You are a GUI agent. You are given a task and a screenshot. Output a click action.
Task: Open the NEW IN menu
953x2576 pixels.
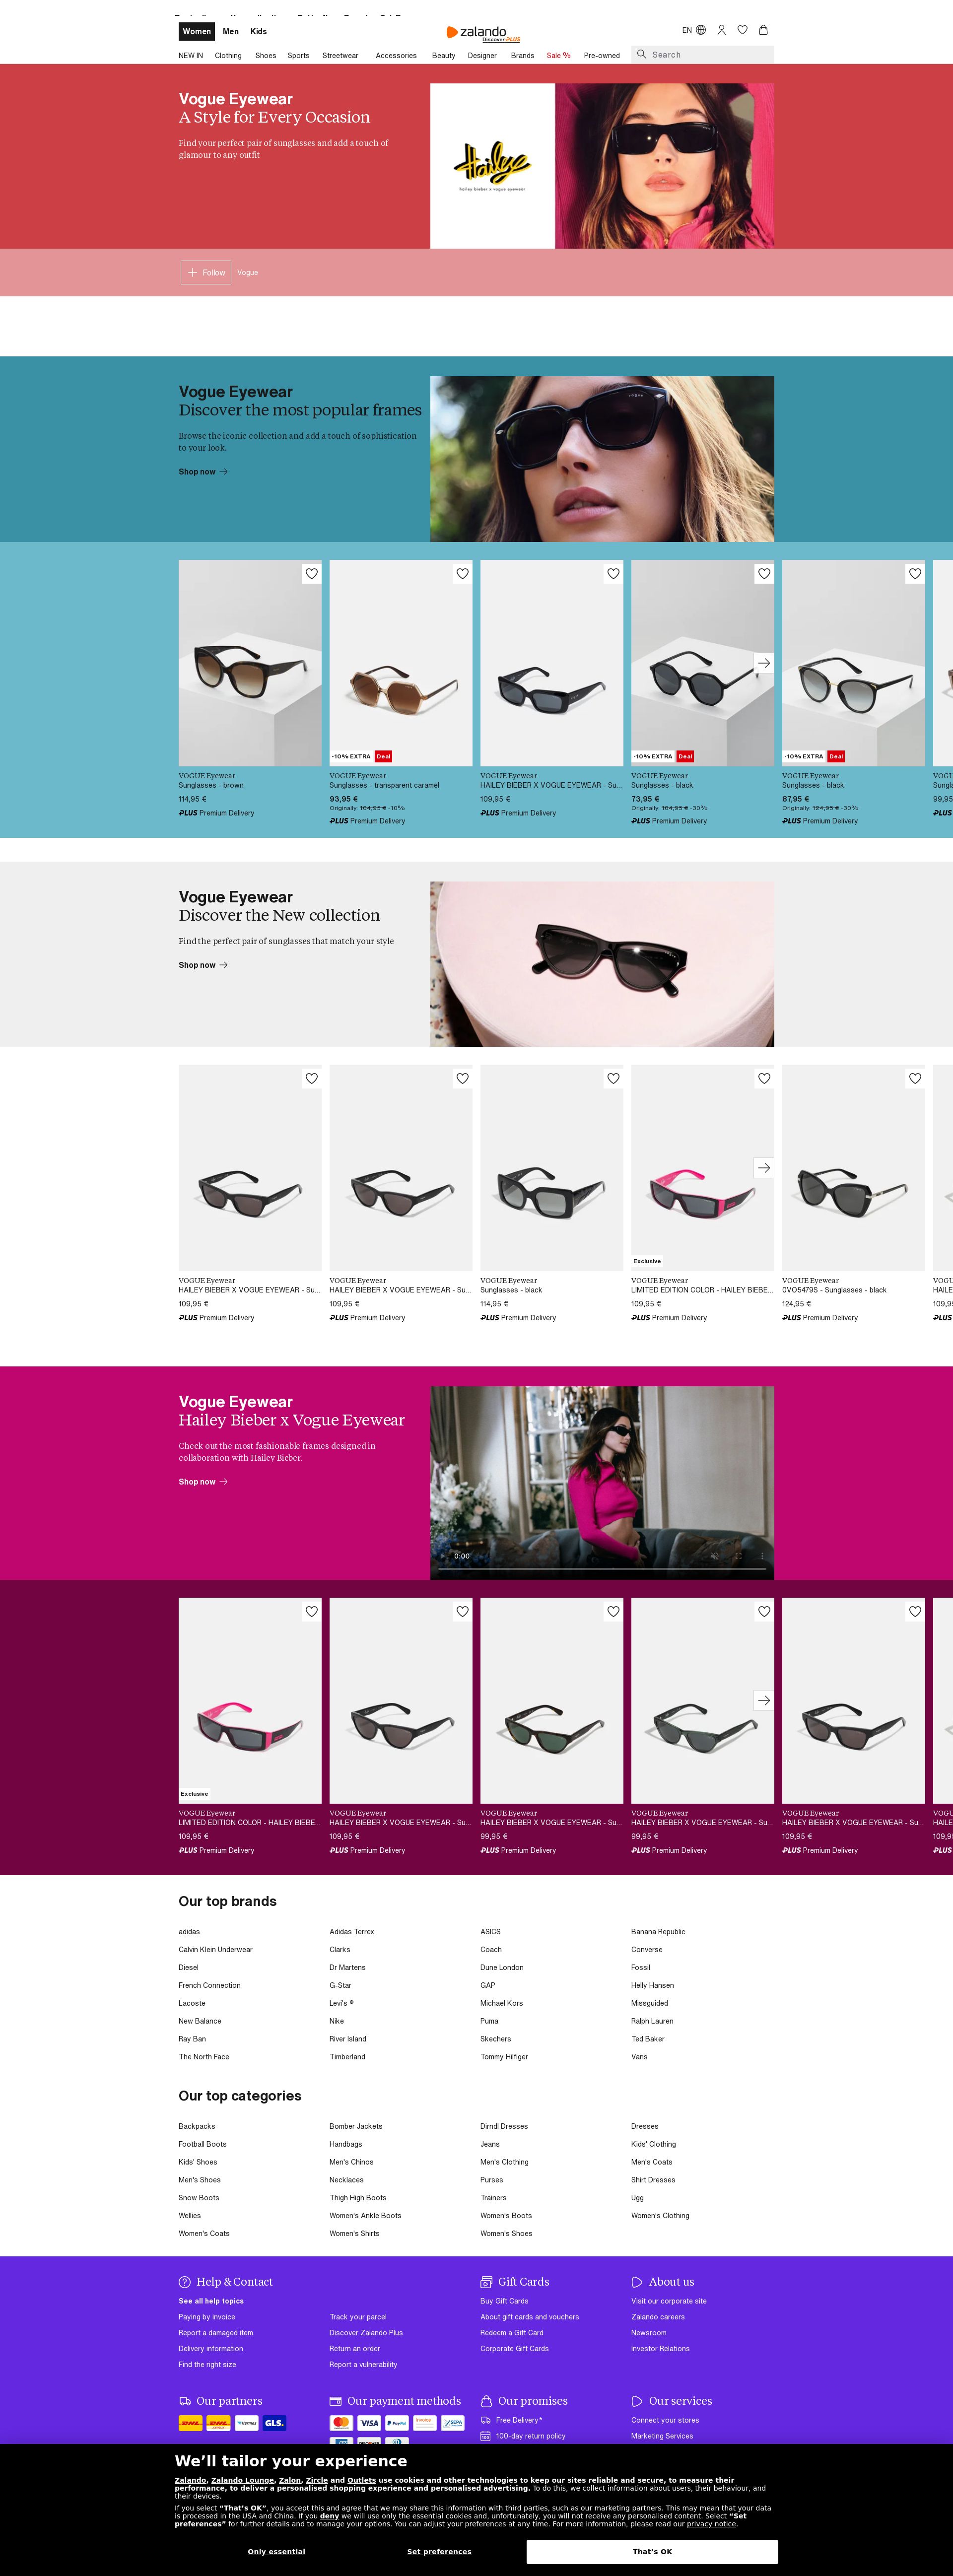pyautogui.click(x=191, y=56)
